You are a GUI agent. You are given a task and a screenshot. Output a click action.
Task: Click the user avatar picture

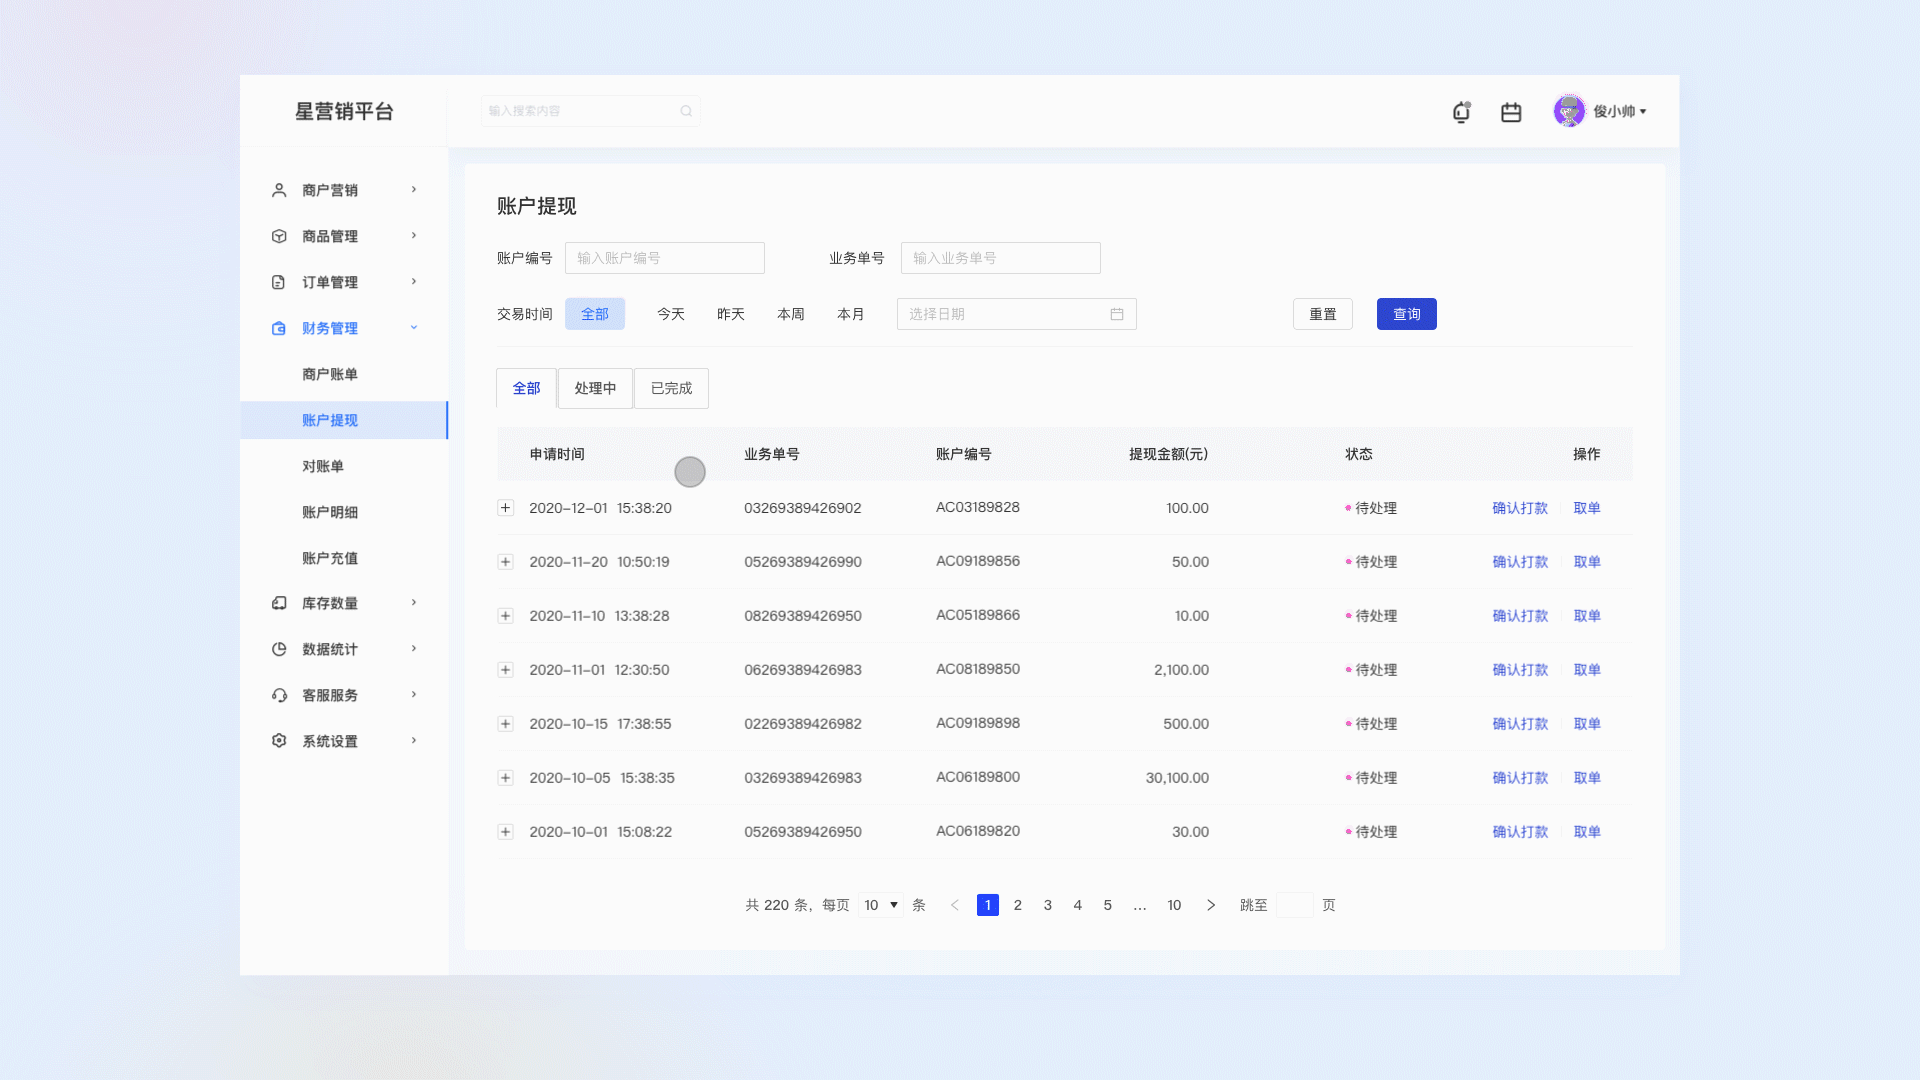[1569, 111]
